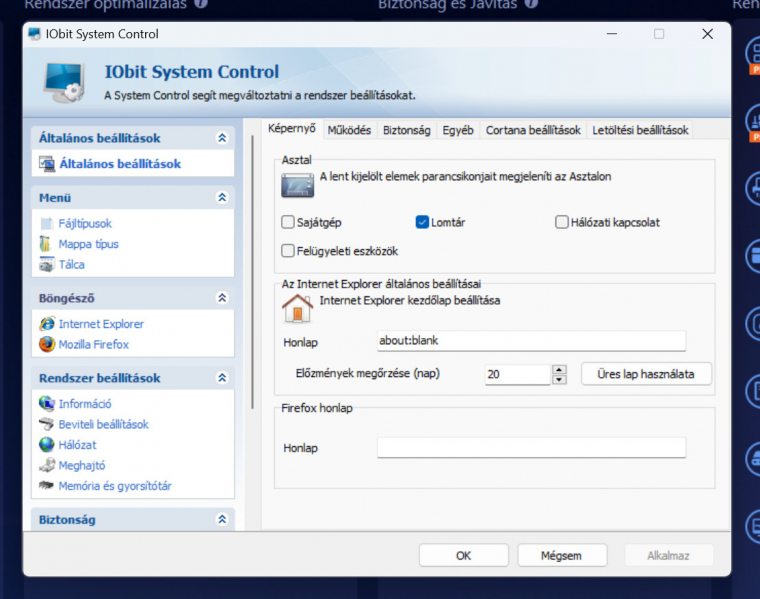Click the info icon beside Biztonság és Javítás
Image resolution: width=760 pixels, height=599 pixels.
[531, 4]
